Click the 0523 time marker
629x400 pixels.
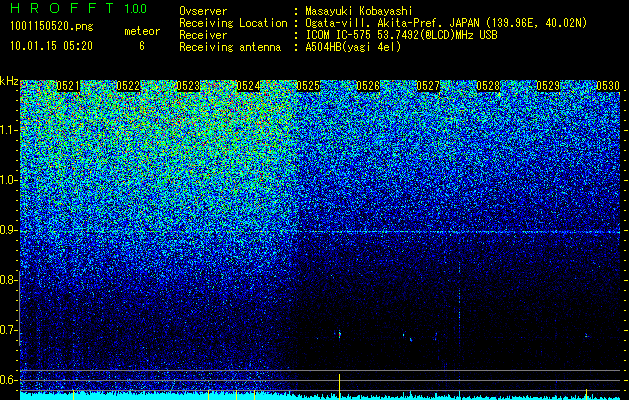188,86
